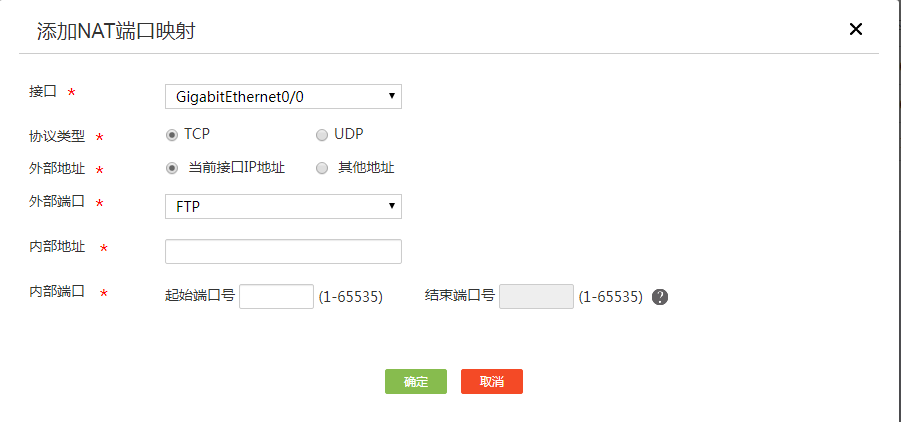
Task: Select the TCP protocol radio button
Action: pos(172,134)
